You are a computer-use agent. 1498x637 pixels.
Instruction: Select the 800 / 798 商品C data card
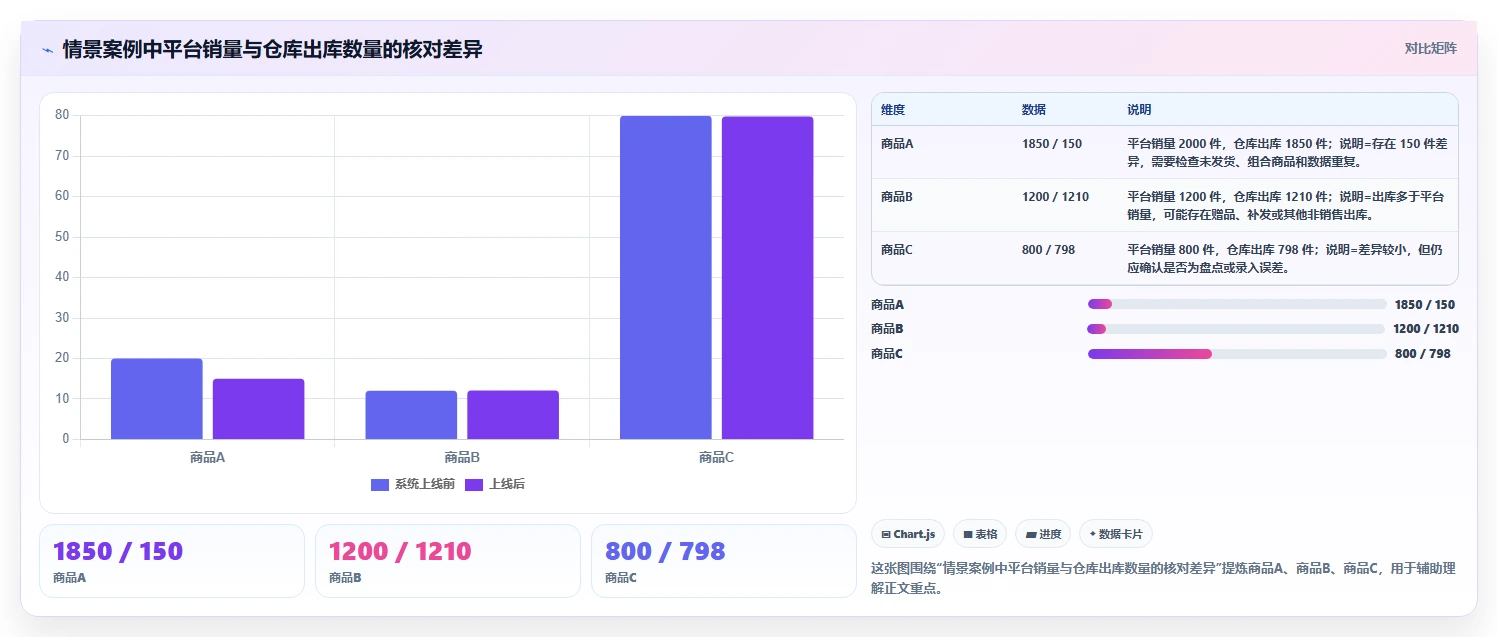click(x=724, y=561)
